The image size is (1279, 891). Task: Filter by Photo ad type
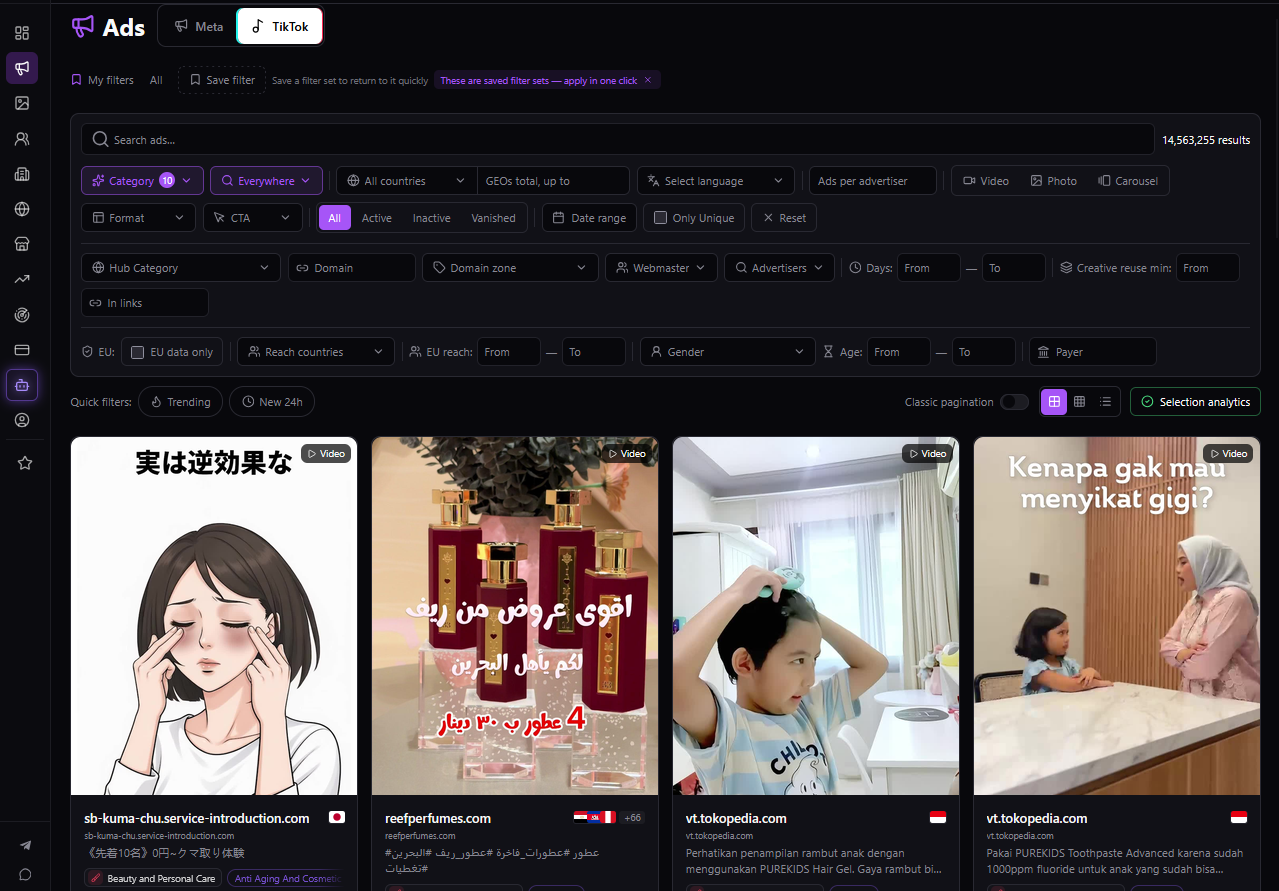click(x=1052, y=181)
